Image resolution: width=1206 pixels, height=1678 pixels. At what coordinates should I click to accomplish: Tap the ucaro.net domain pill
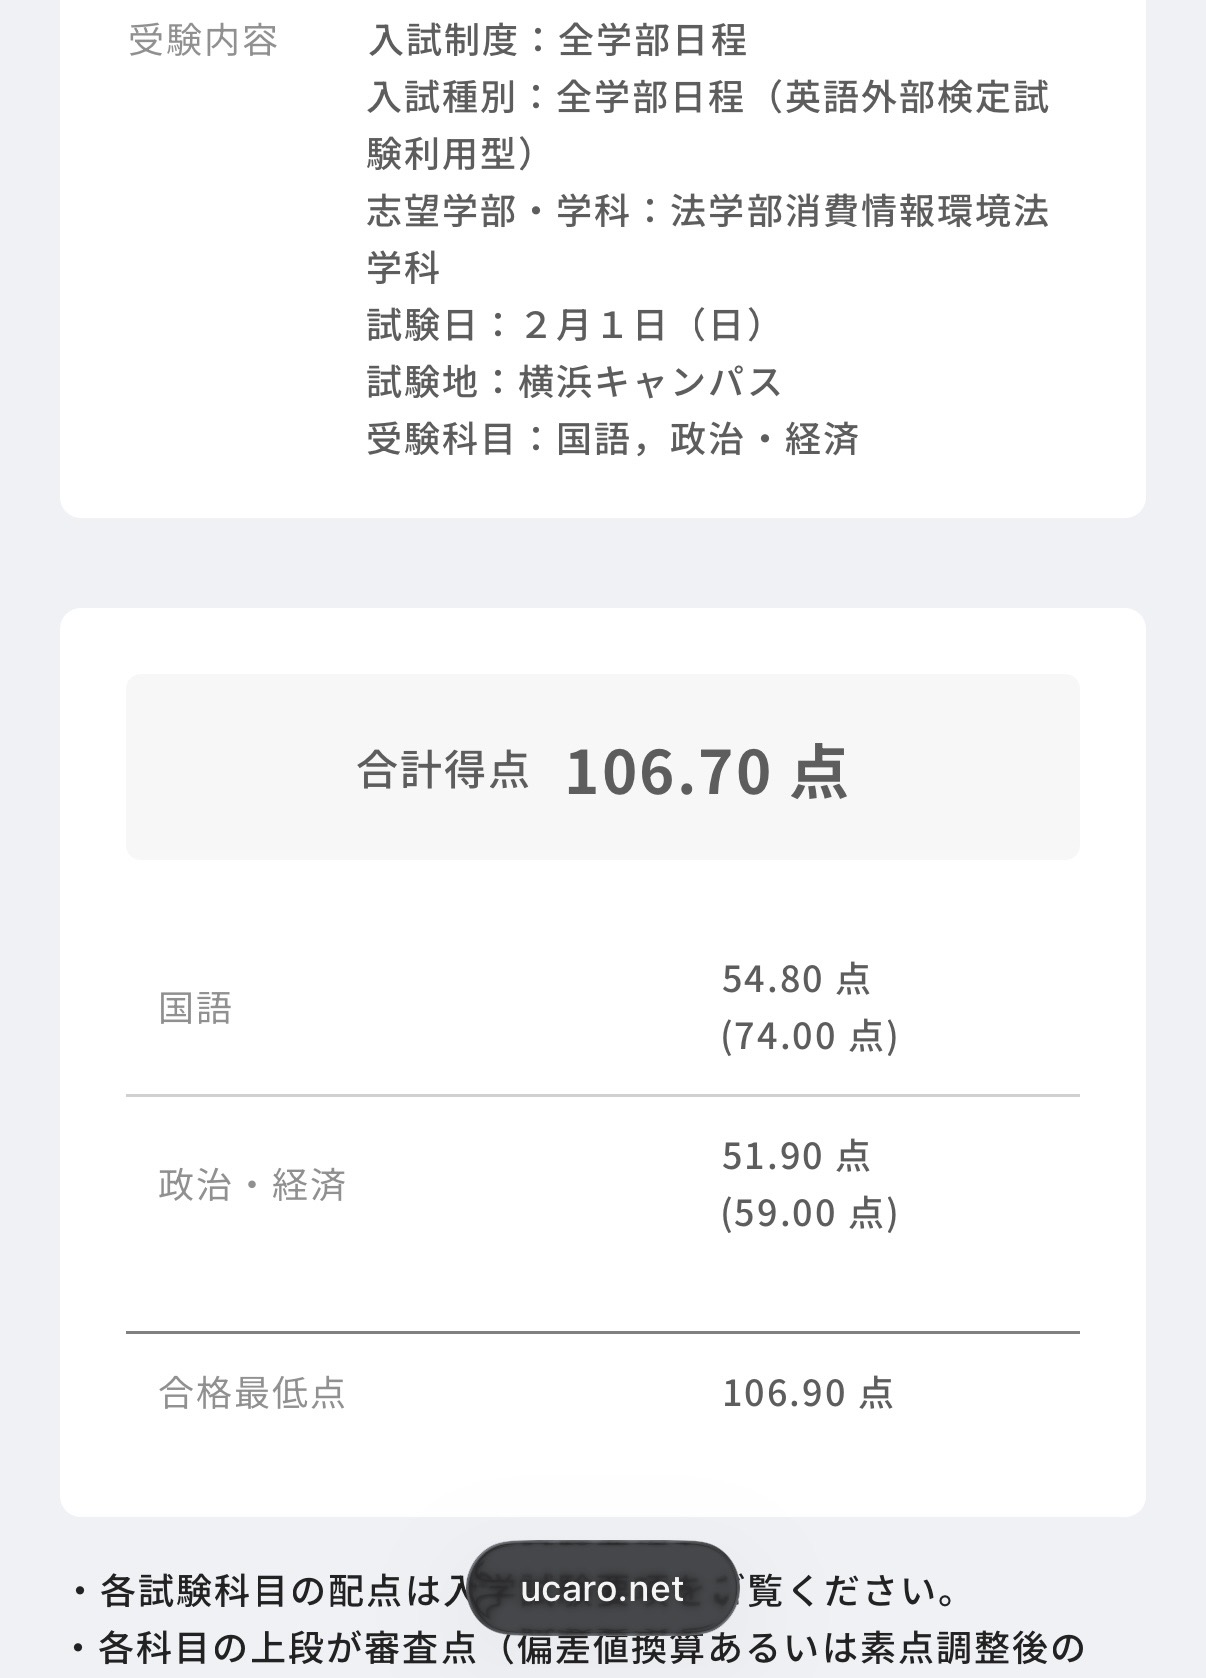[602, 1589]
